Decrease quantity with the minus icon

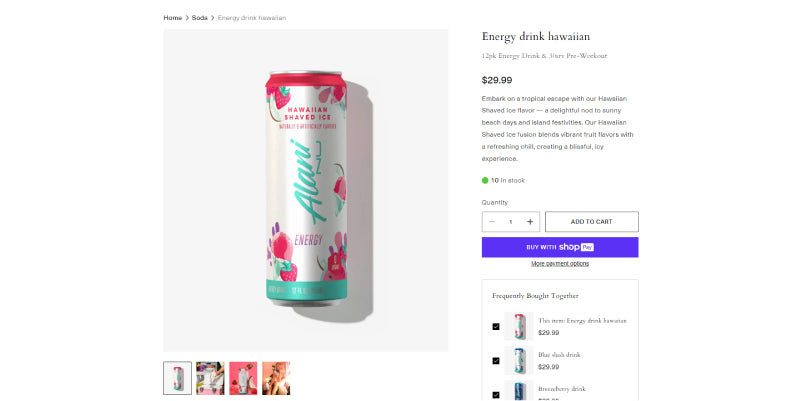click(492, 222)
